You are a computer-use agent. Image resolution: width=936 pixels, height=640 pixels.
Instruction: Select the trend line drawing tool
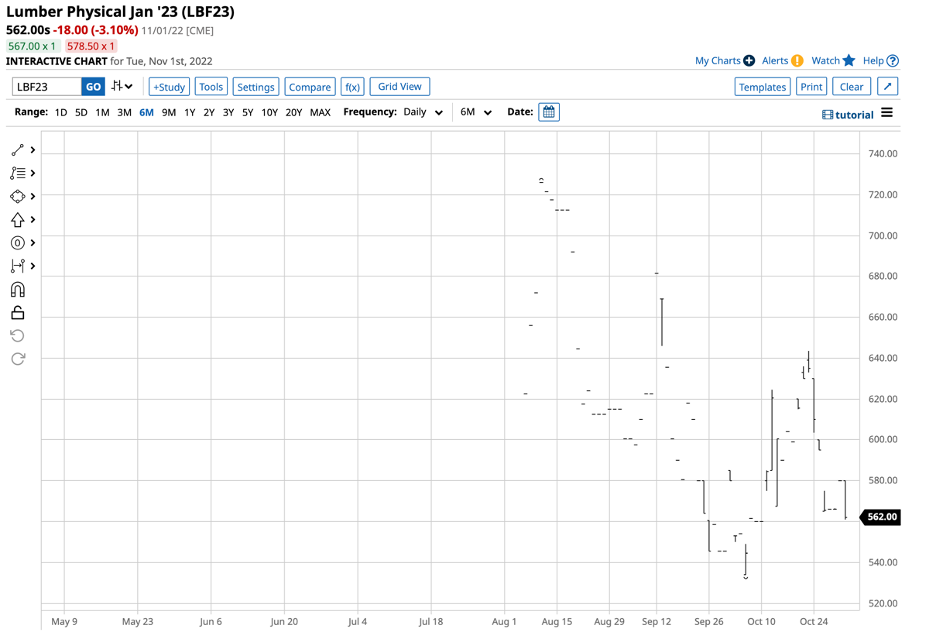point(17,150)
